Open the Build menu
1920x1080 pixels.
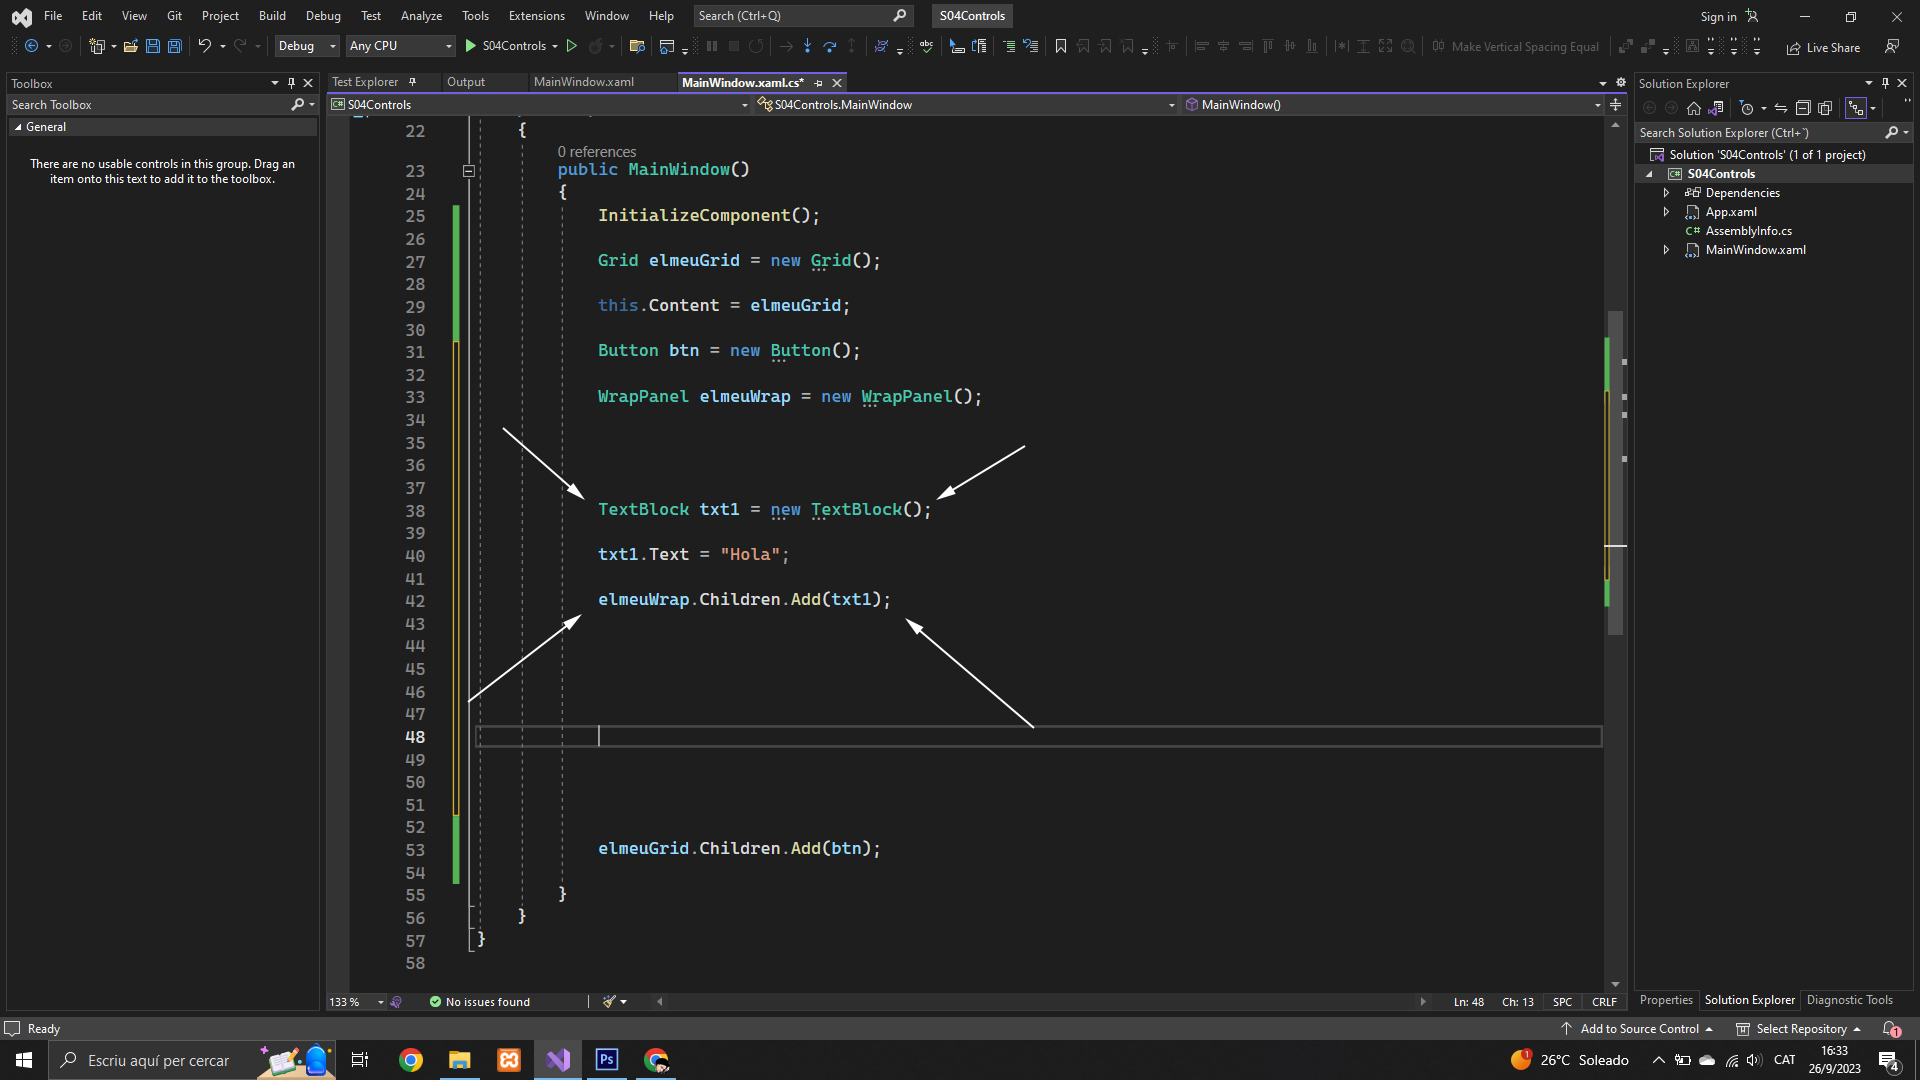tap(272, 16)
